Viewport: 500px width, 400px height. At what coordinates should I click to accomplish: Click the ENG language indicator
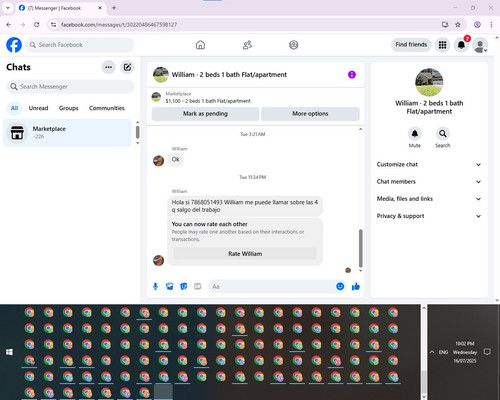443,352
